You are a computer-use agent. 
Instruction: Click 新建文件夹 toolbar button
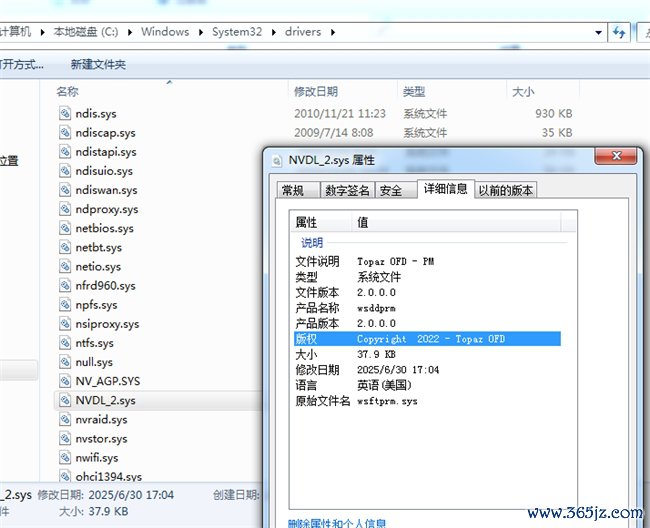point(98,65)
